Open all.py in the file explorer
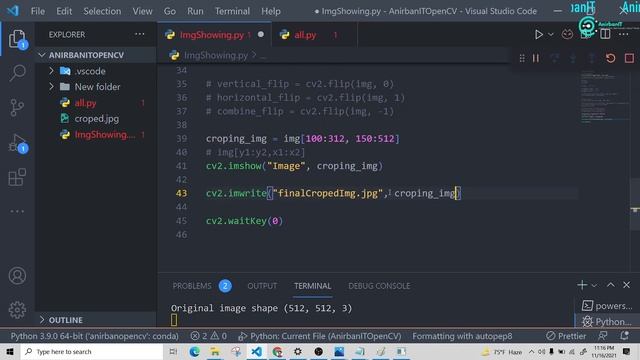Viewport: 640px width, 360px height. click(85, 103)
